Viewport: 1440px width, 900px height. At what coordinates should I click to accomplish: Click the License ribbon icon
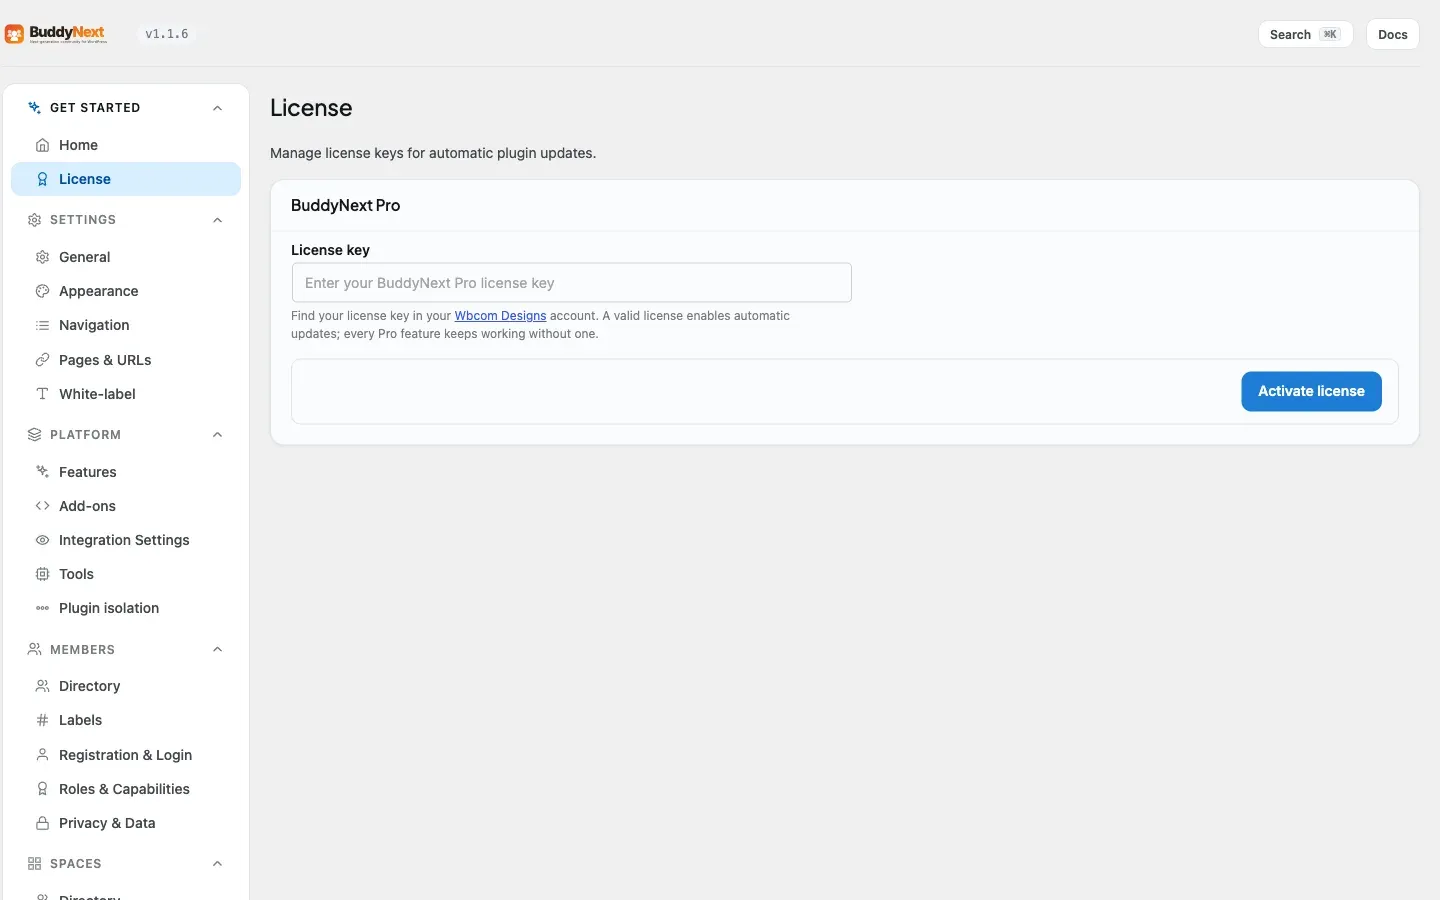[42, 179]
